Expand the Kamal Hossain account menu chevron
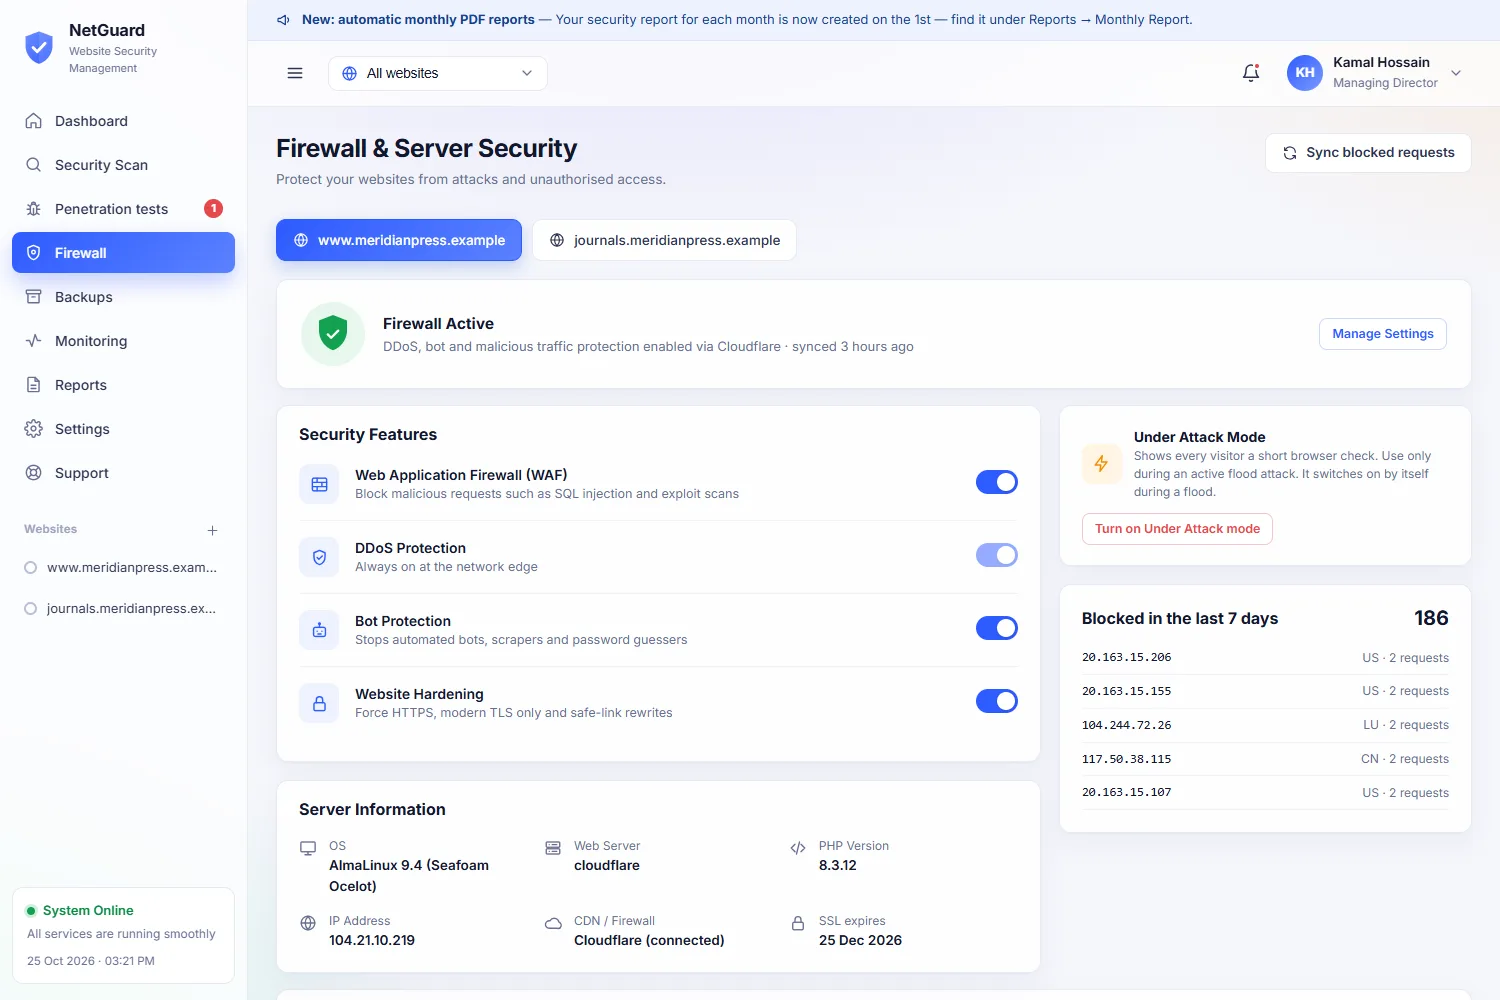The image size is (1500, 1000). click(x=1456, y=73)
